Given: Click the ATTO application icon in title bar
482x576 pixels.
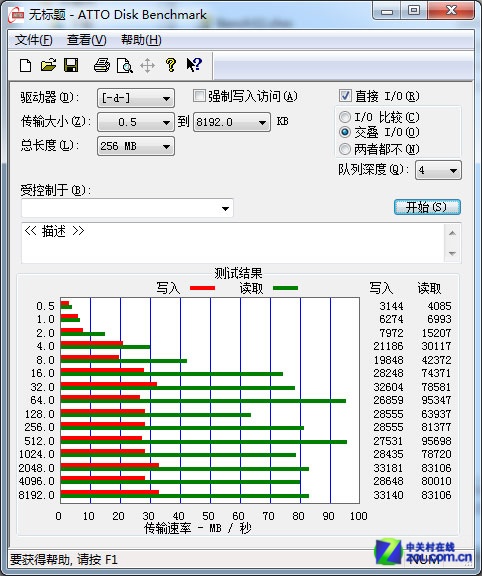Looking at the screenshot, I should [16, 15].
